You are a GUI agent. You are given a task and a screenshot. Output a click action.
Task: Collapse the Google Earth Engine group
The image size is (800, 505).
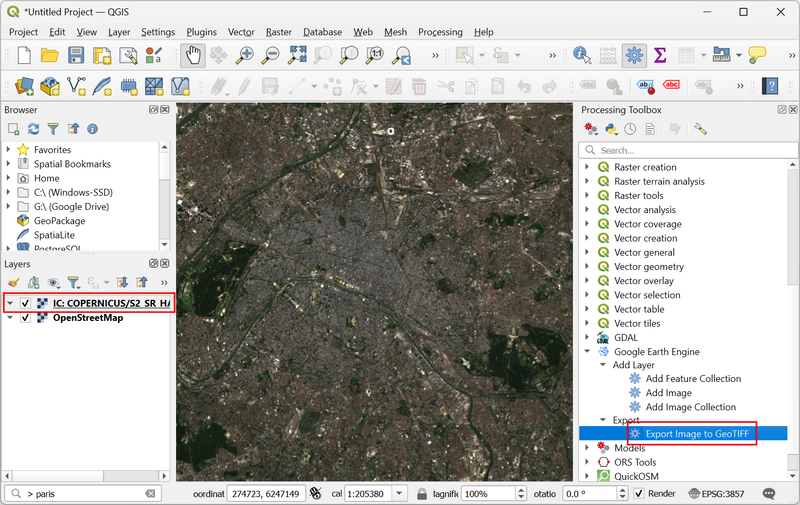pos(587,352)
